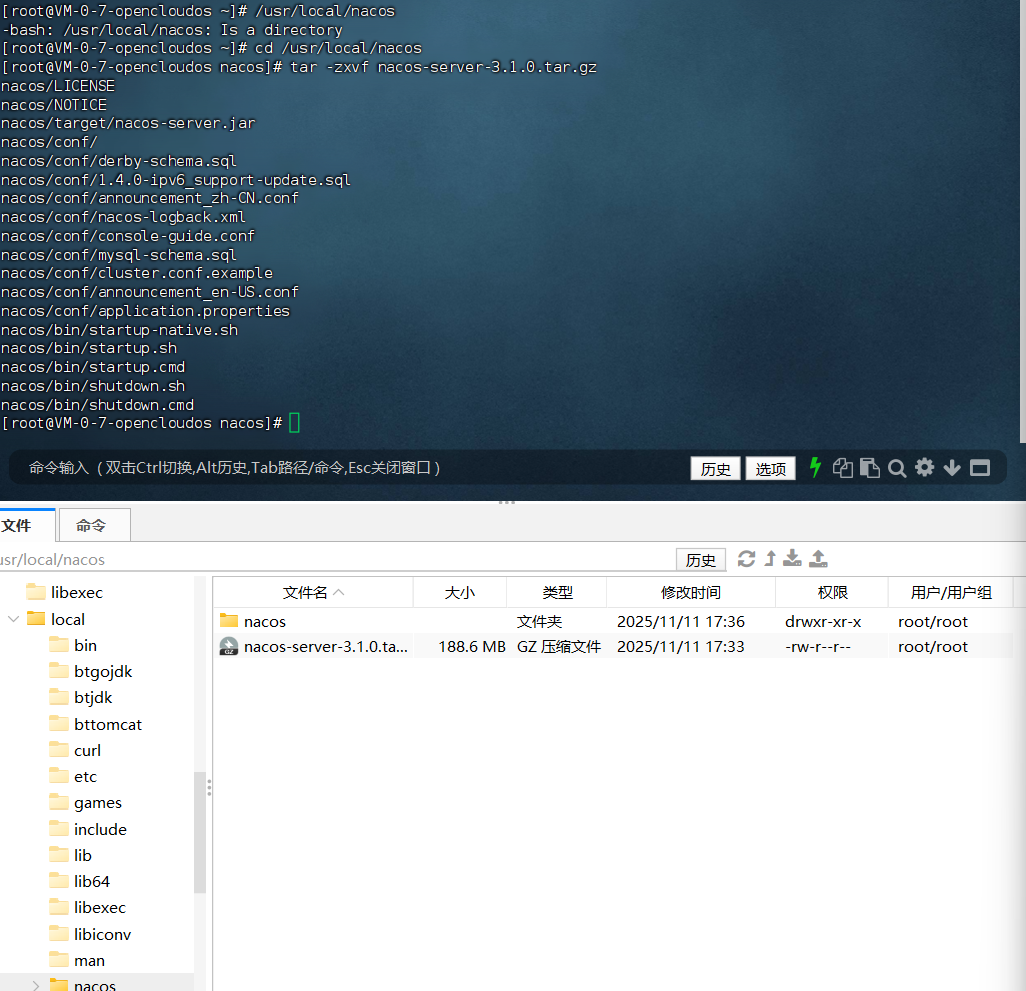Switch to the 文件 tab
Screen dimensions: 1026x991
click(17, 525)
